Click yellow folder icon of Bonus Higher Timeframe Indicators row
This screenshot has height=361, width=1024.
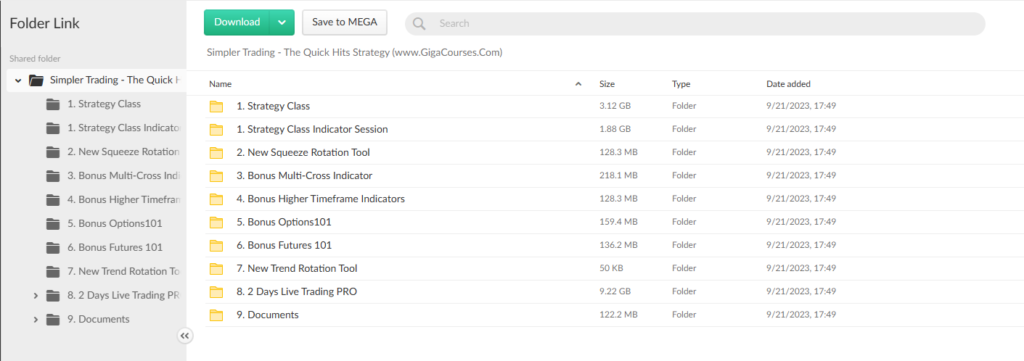(216, 199)
